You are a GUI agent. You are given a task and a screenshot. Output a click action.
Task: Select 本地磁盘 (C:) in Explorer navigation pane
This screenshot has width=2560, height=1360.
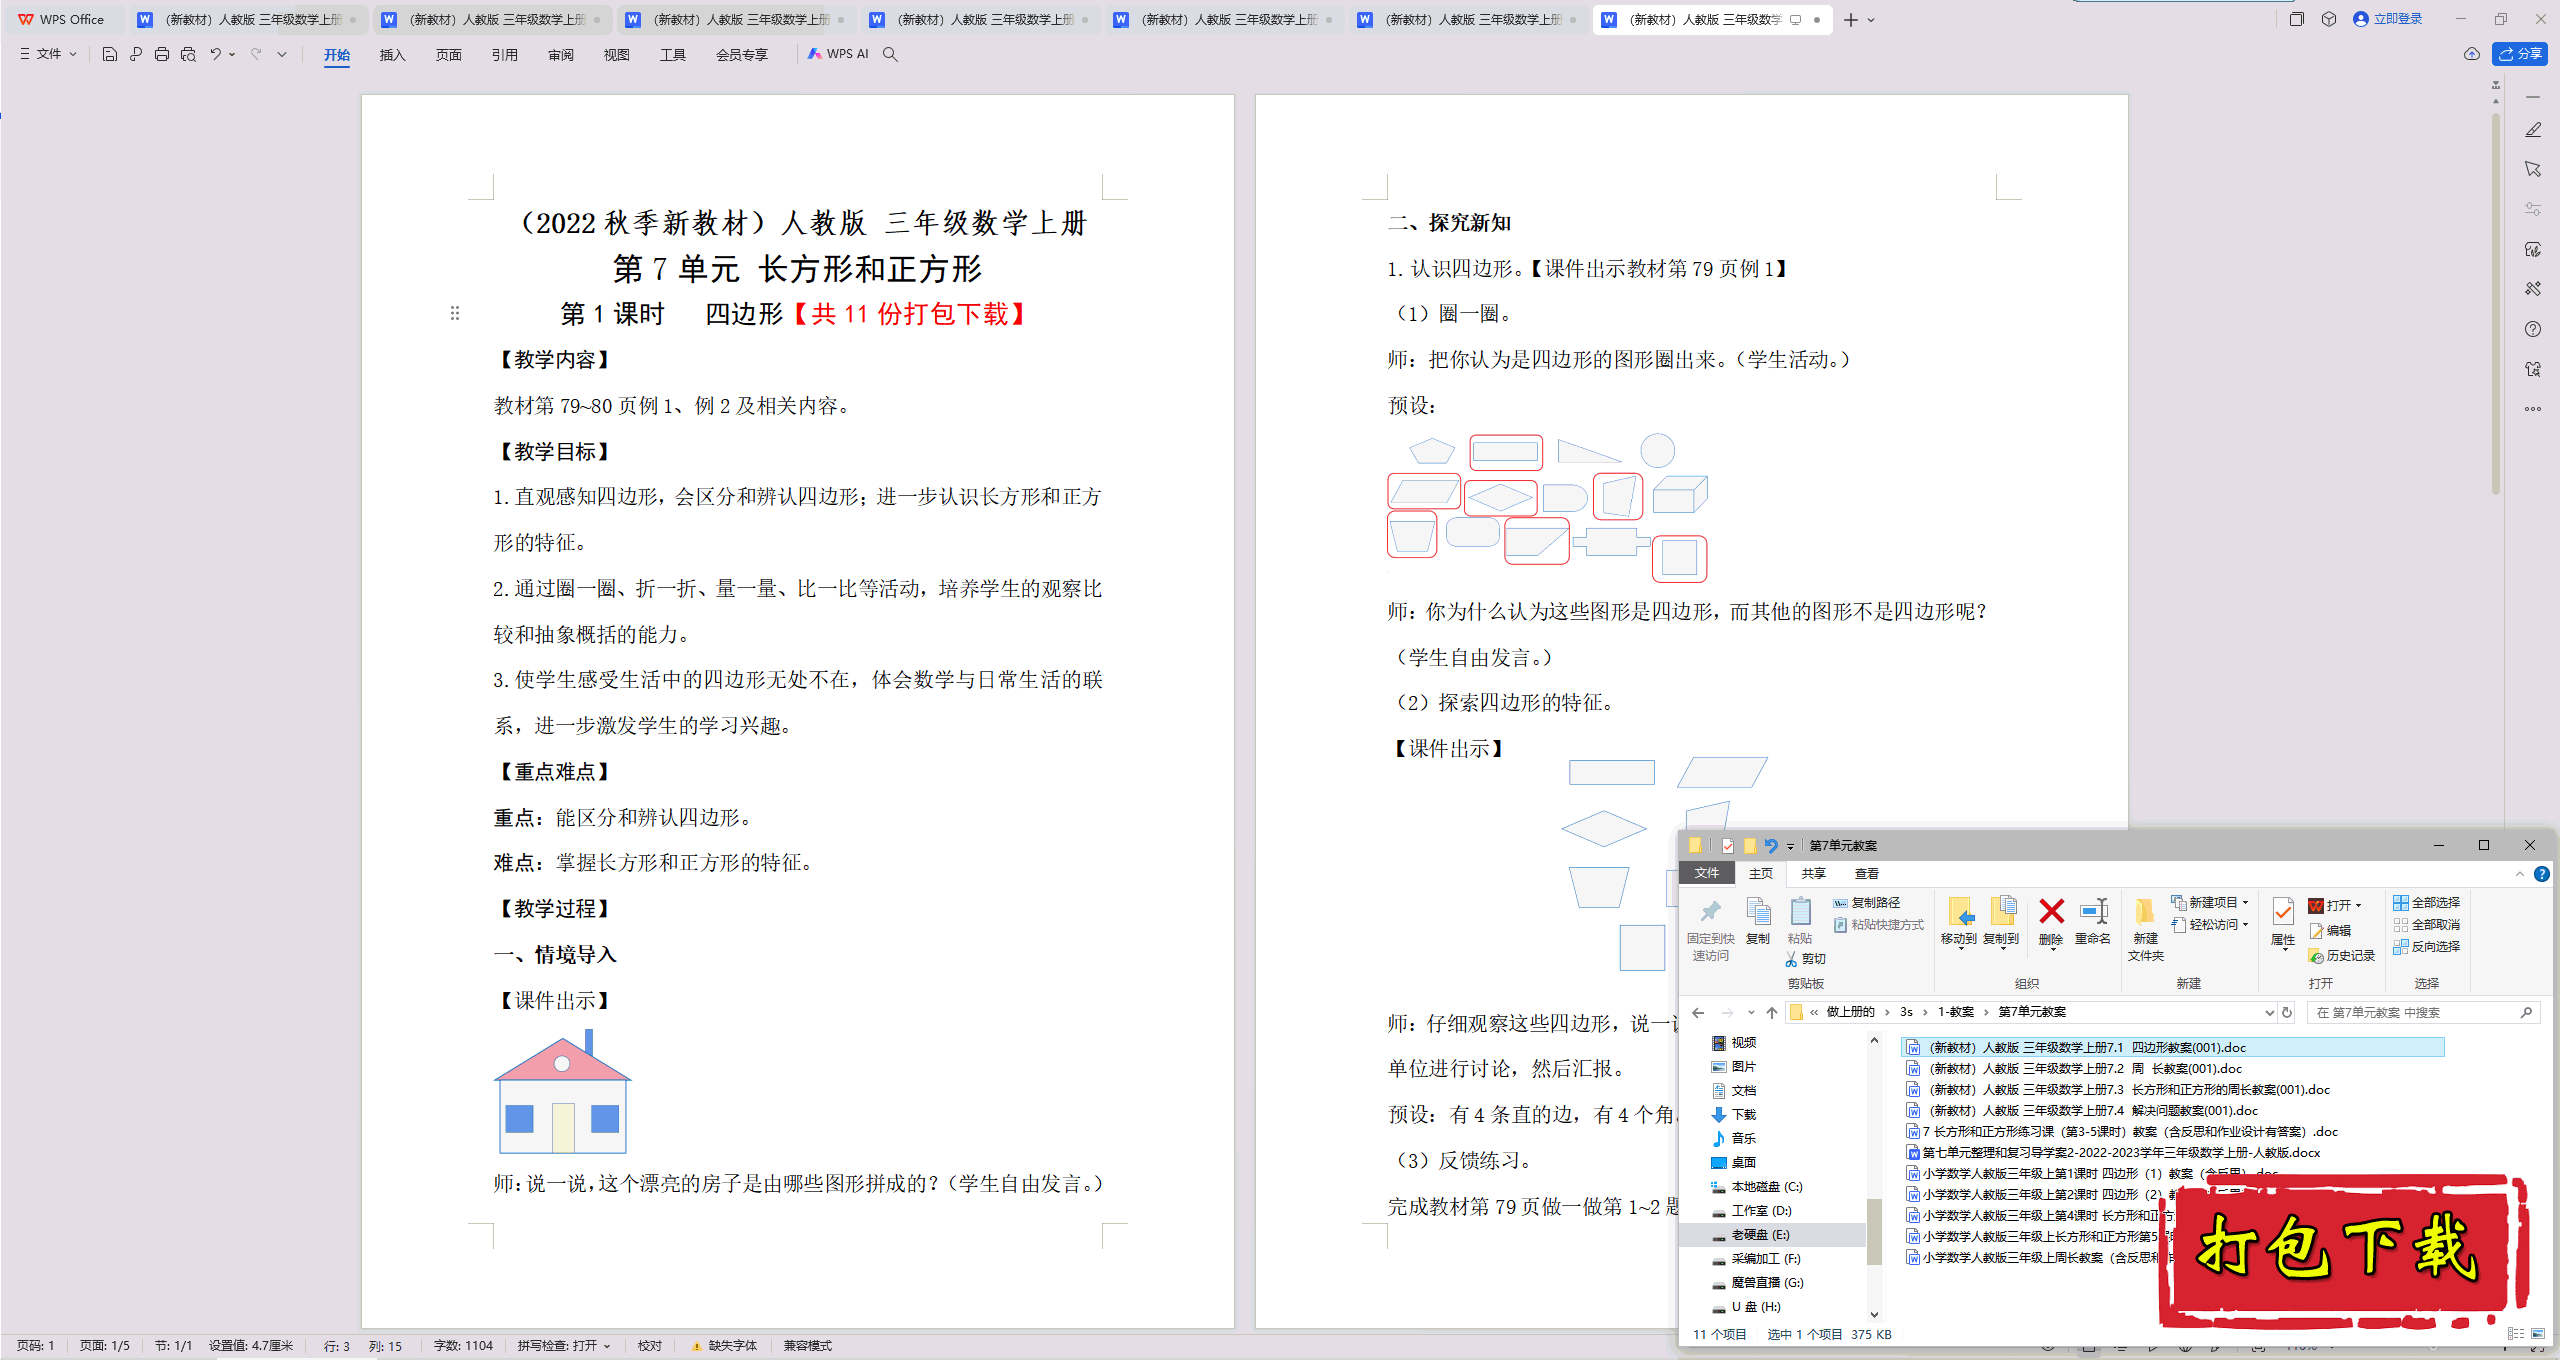tap(1757, 1186)
